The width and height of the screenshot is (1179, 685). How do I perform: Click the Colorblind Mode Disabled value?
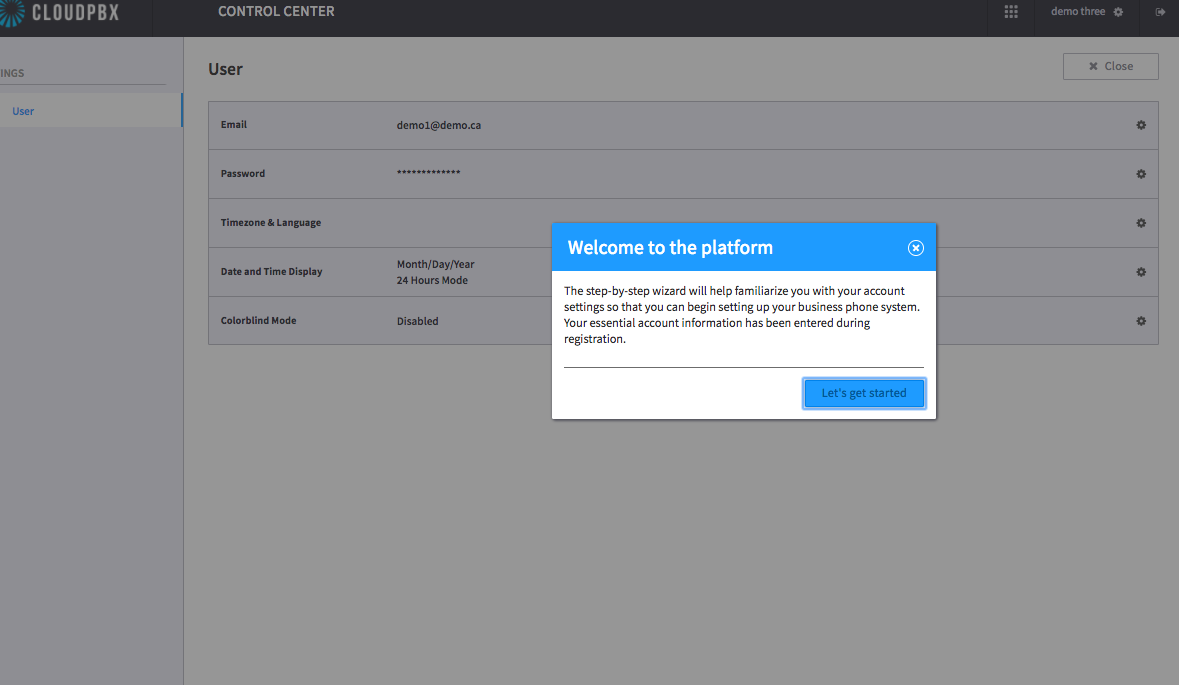(x=417, y=321)
